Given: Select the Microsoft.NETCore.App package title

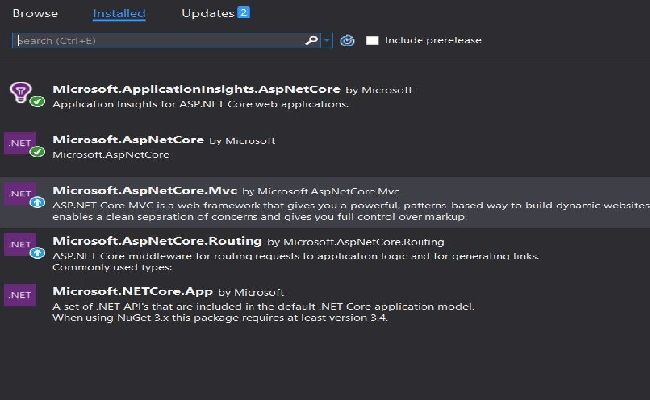Looking at the screenshot, I should click(133, 291).
